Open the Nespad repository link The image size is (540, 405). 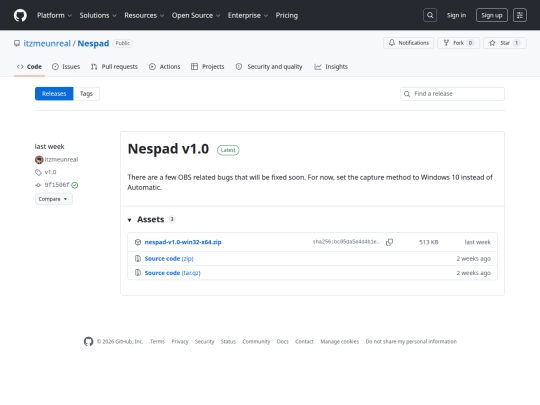(x=93, y=43)
